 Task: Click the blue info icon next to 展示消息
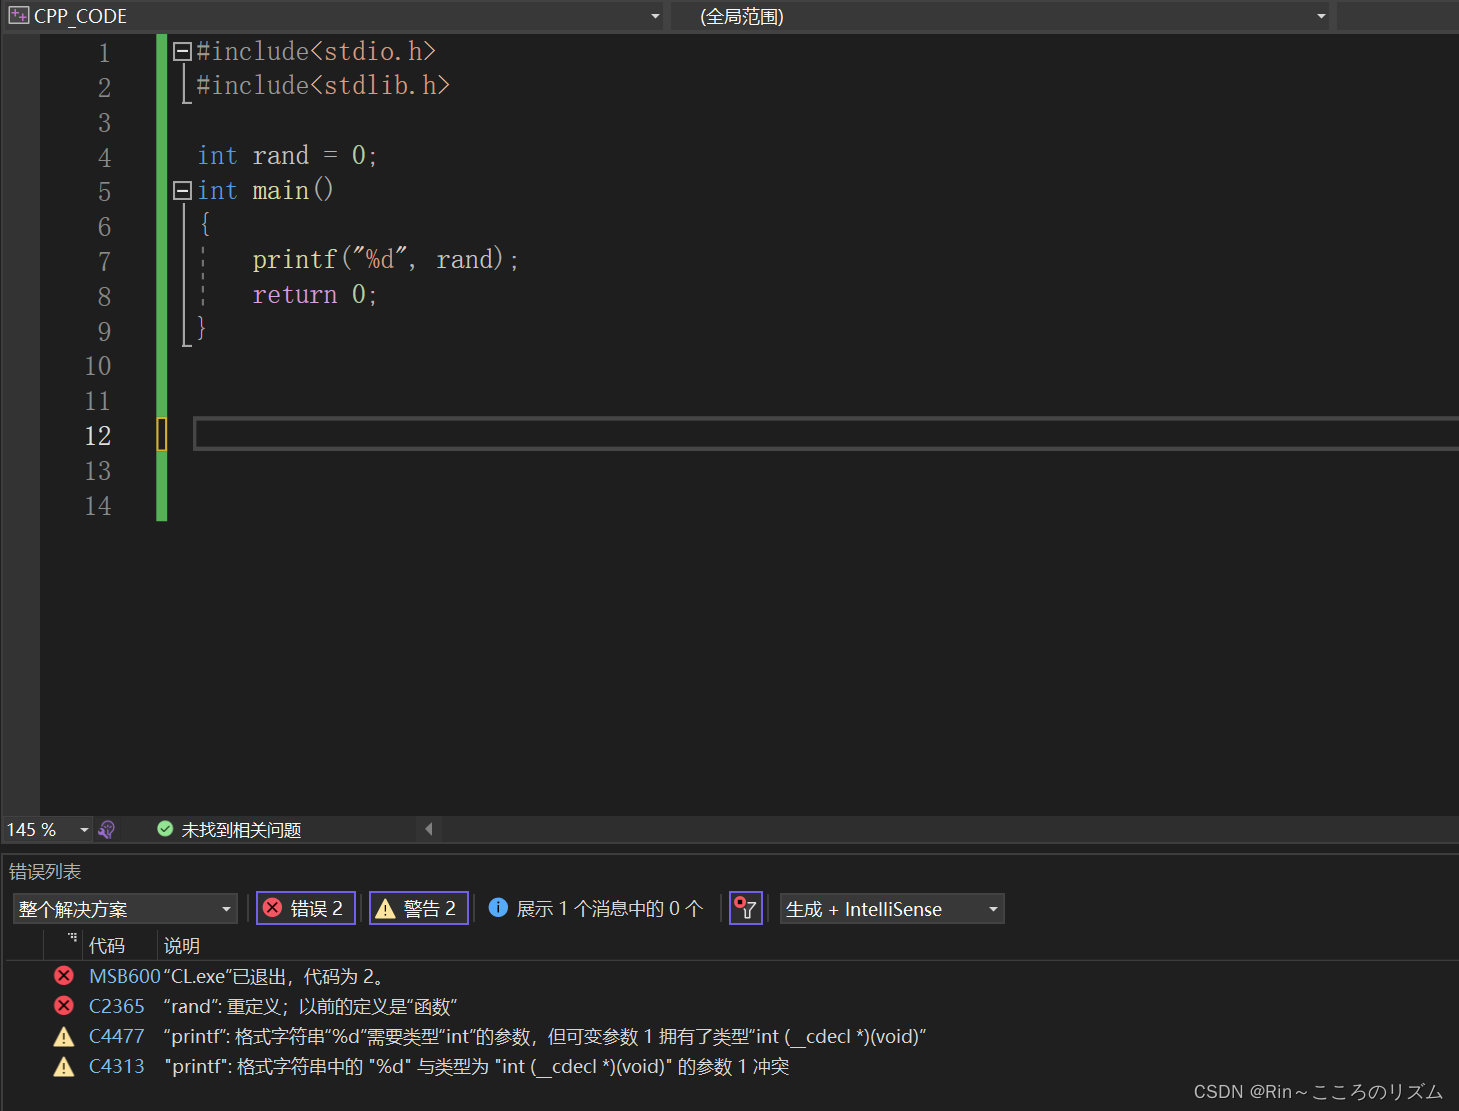[498, 908]
